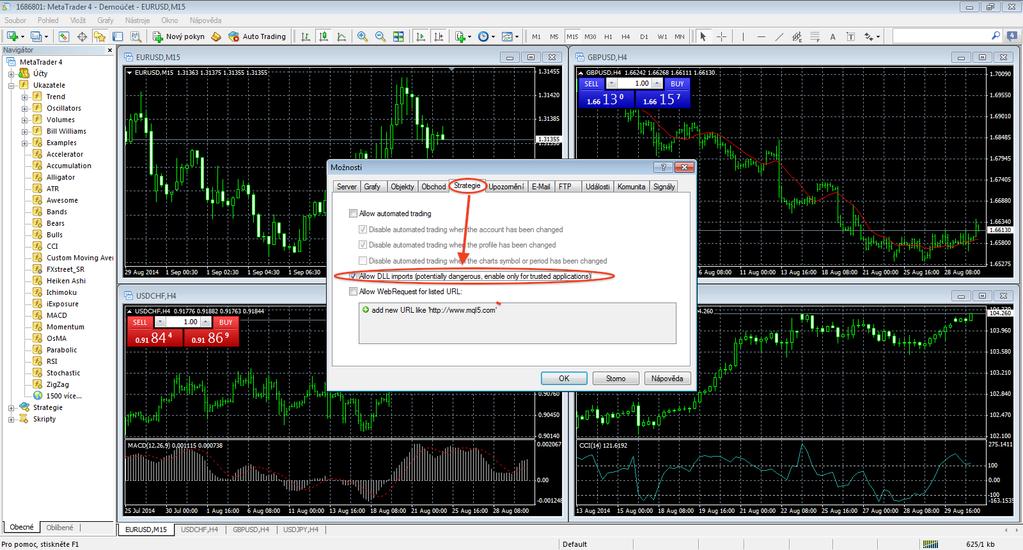This screenshot has width=1023, height=550.
Task: Click the add new URL list entry
Action: tap(429, 310)
